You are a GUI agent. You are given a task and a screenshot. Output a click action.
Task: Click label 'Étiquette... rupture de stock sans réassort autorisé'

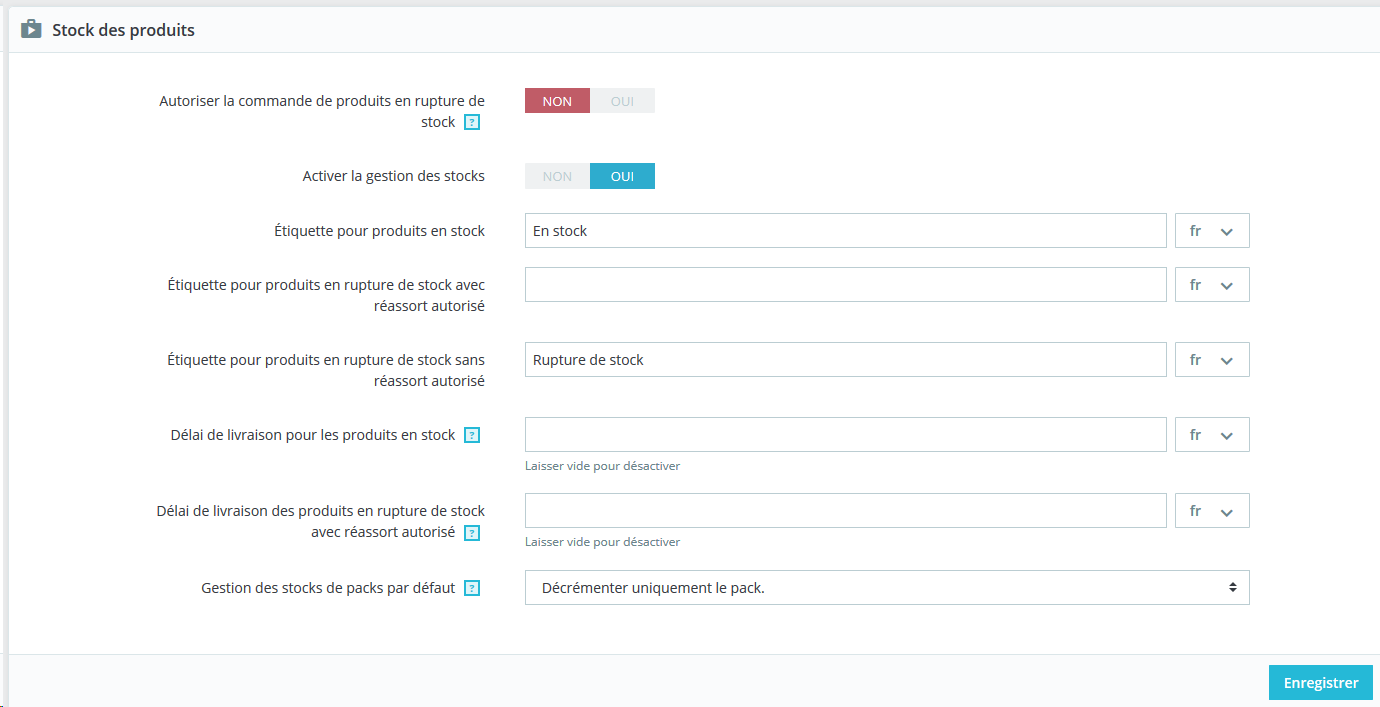(326, 370)
